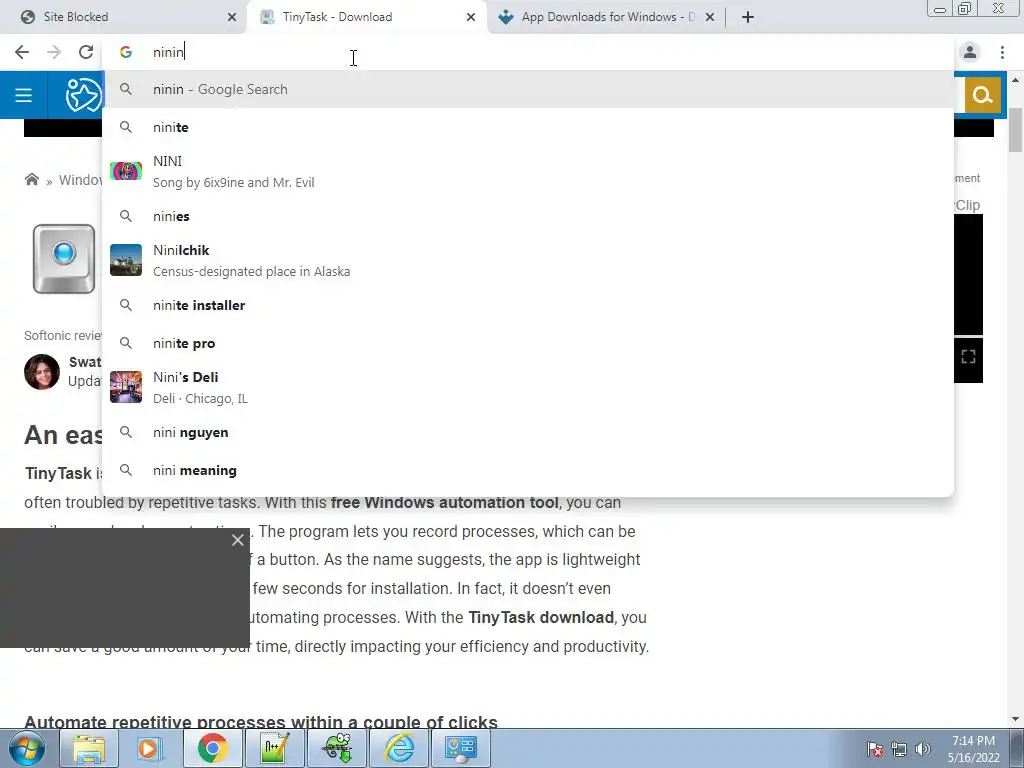1024x768 pixels.
Task: Click the browser forward arrow
Action: point(54,52)
